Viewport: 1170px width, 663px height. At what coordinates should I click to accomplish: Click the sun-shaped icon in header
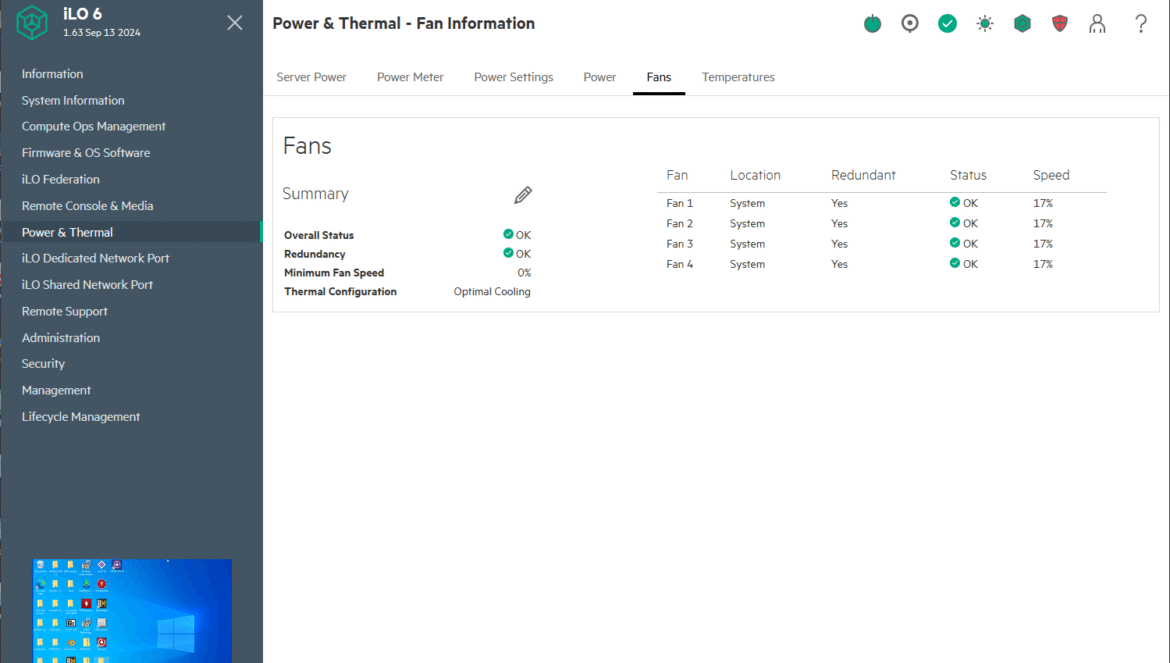[985, 24]
